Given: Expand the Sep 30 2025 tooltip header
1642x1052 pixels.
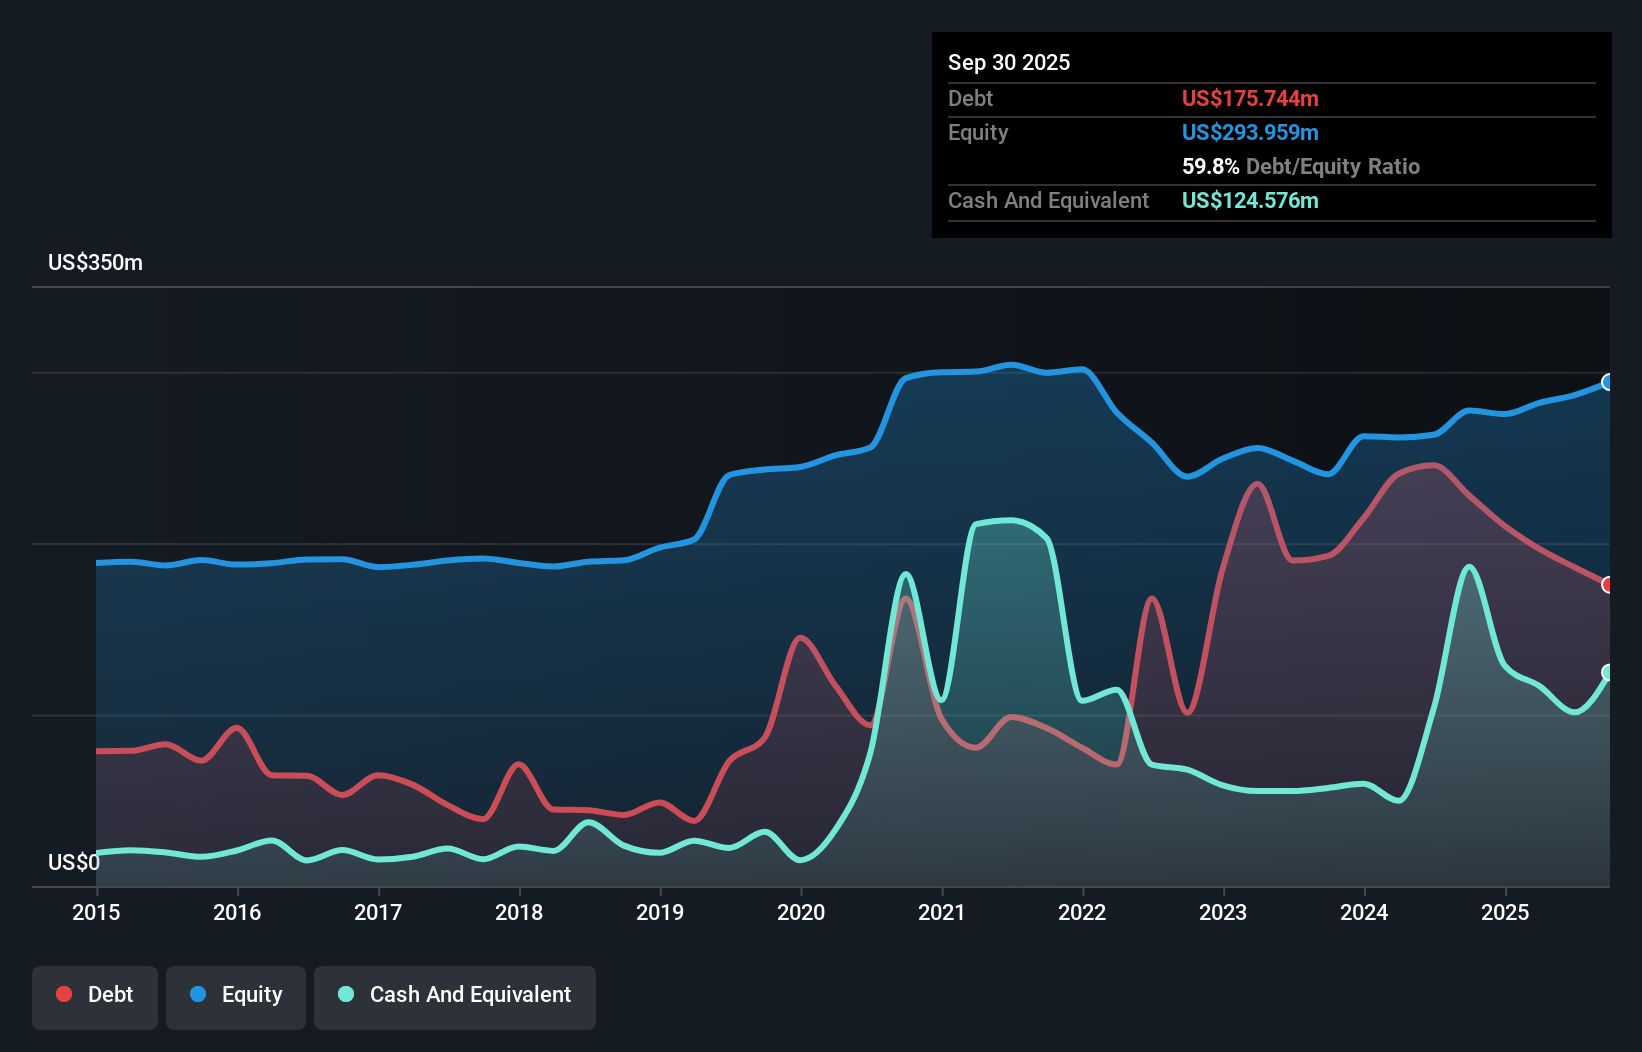Looking at the screenshot, I should [x=1010, y=62].
